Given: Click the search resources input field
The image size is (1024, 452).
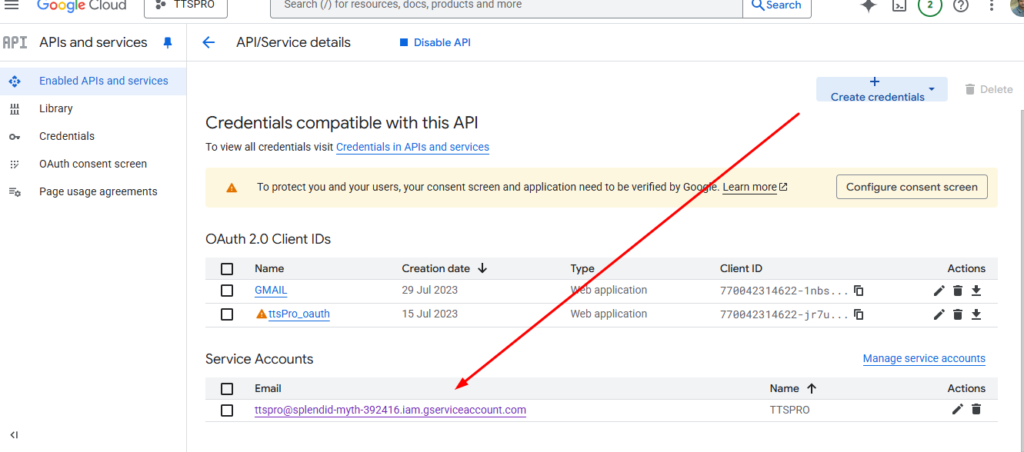Looking at the screenshot, I should tap(506, 5).
